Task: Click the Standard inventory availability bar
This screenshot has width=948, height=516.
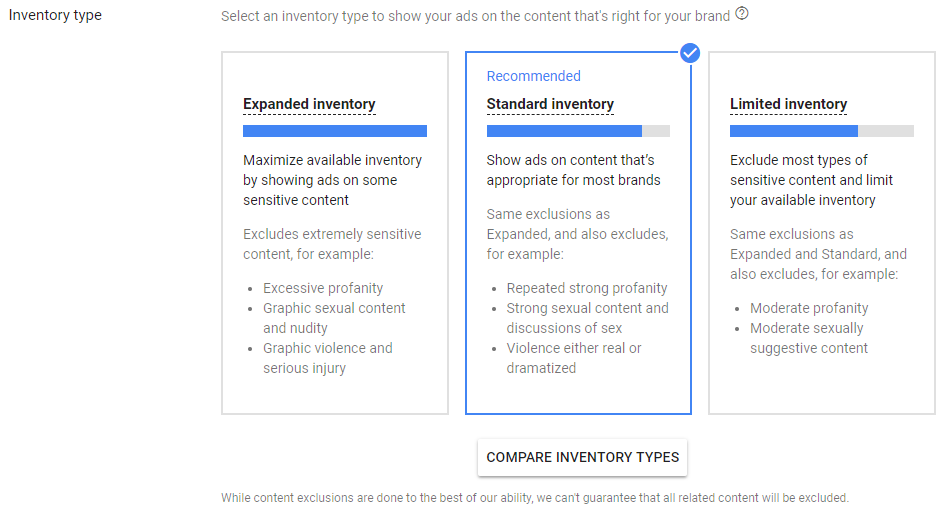Action: pos(578,131)
